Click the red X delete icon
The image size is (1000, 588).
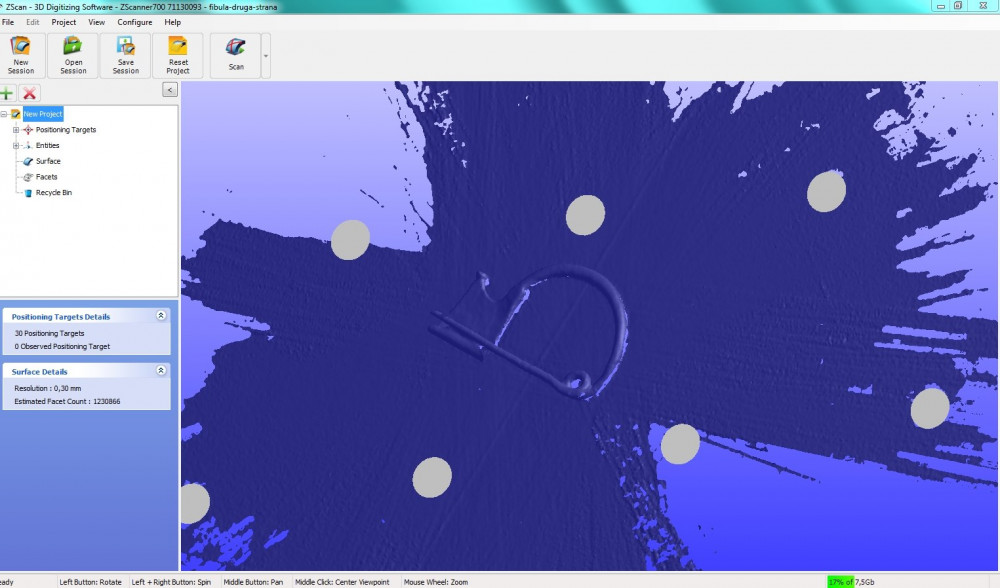click(x=30, y=93)
